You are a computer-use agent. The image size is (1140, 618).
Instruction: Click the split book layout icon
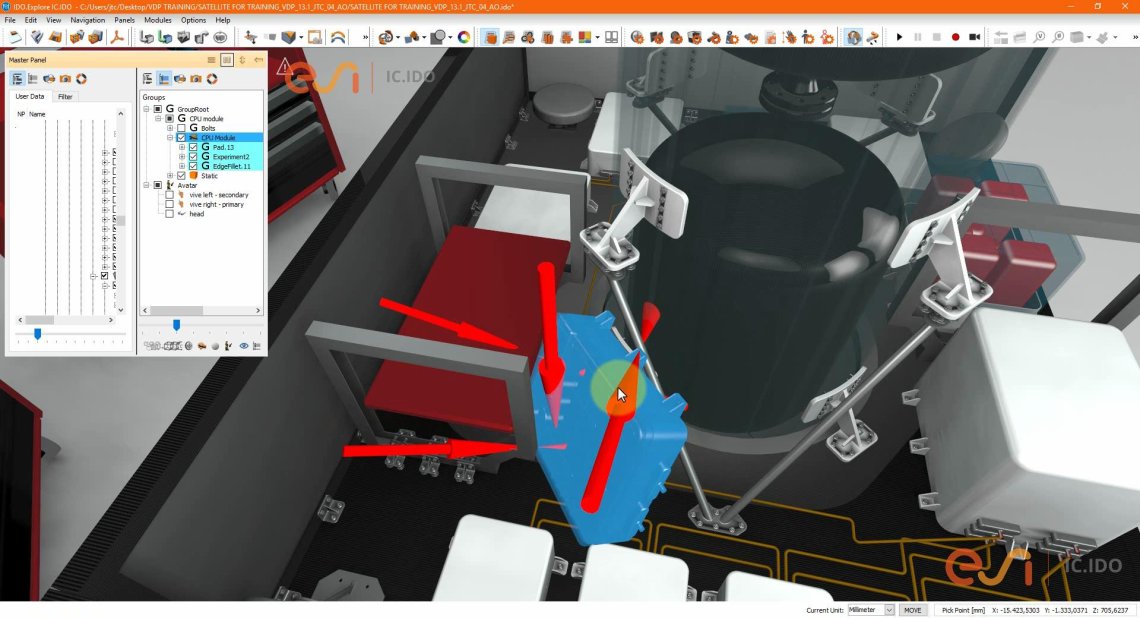pos(611,37)
